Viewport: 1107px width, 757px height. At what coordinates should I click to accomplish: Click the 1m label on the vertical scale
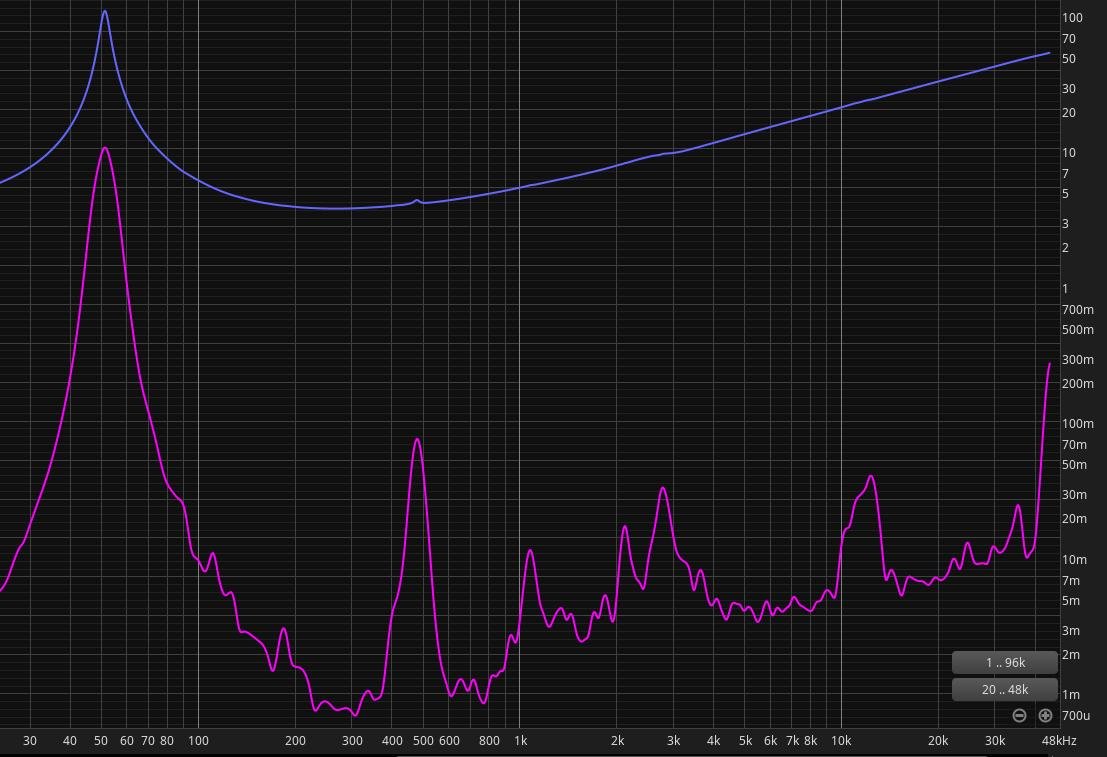tap(1070, 695)
